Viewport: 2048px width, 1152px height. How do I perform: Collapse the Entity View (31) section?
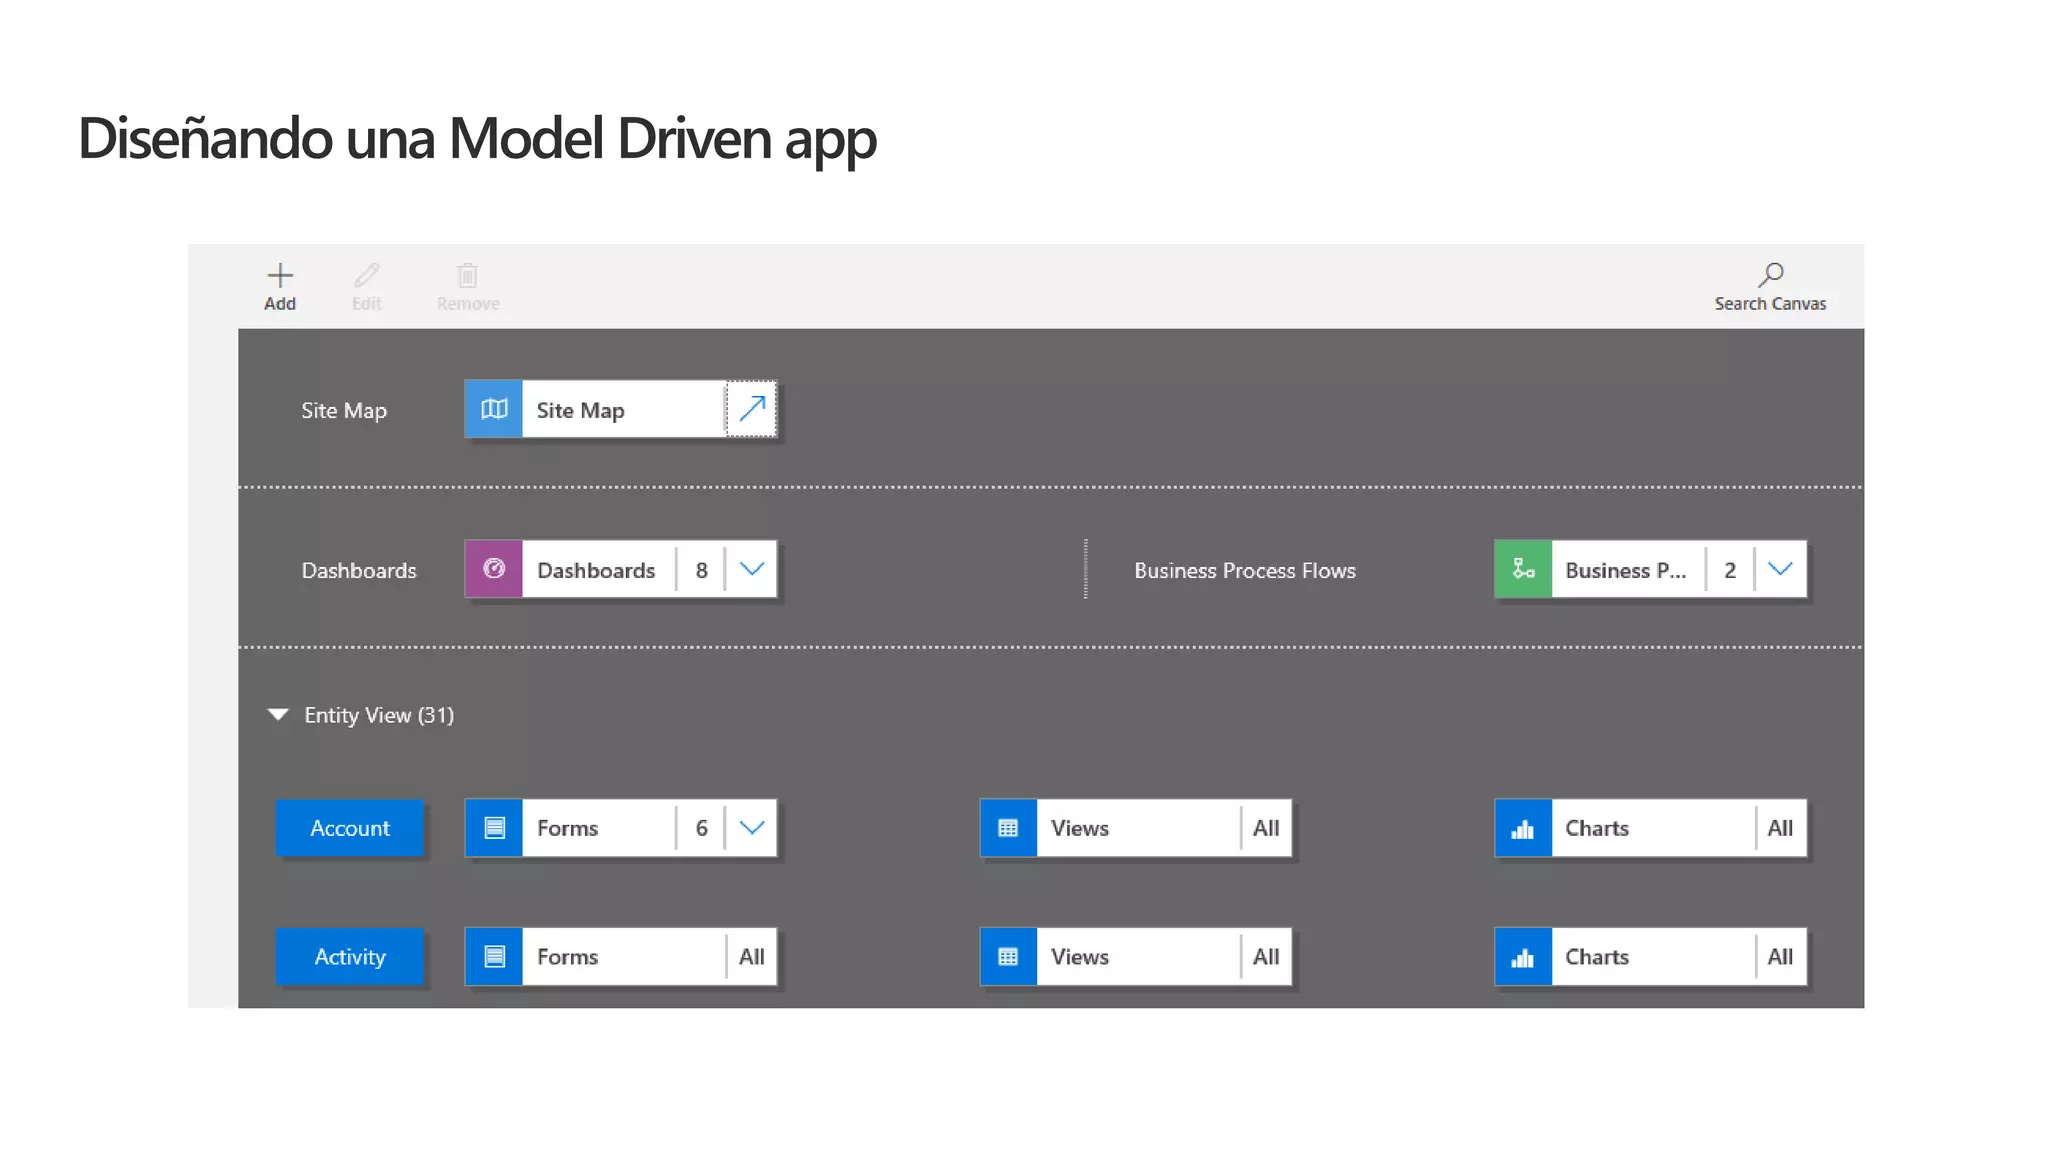click(278, 715)
